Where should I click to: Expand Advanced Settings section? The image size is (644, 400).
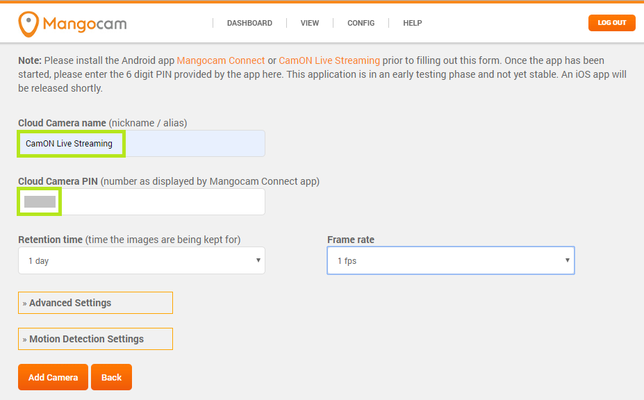click(95, 303)
